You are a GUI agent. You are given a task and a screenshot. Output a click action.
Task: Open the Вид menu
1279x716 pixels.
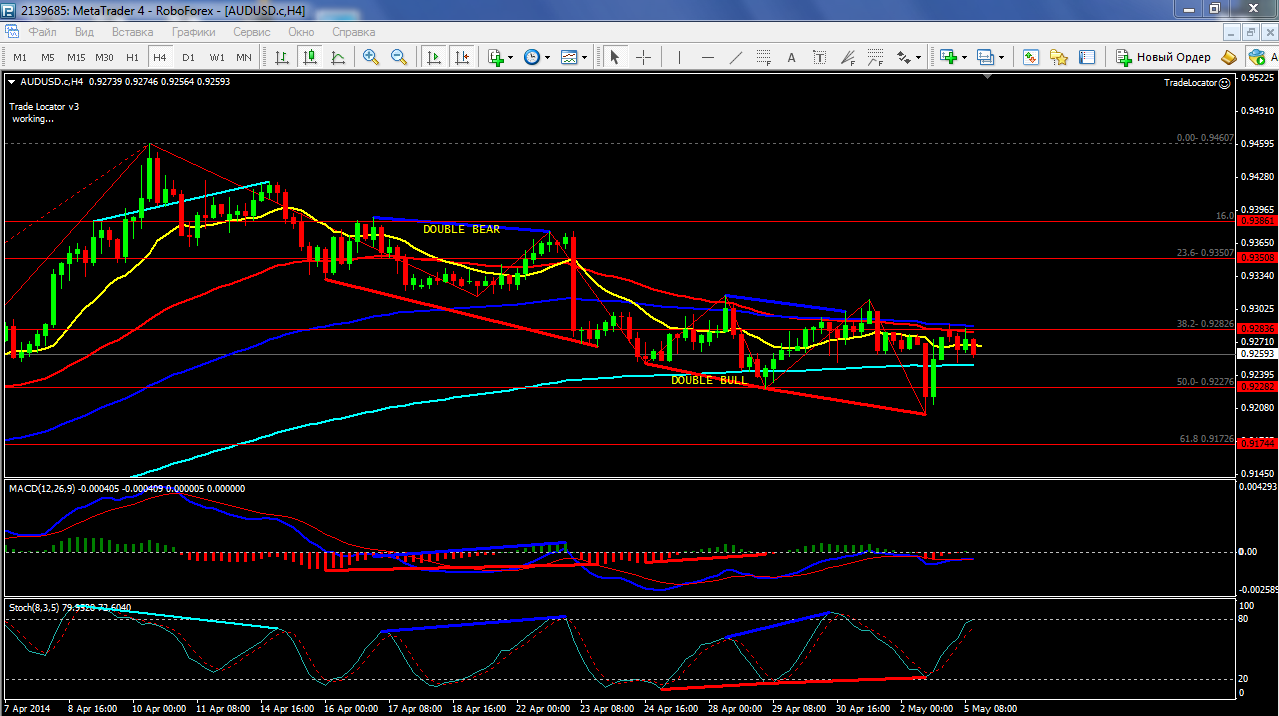pyautogui.click(x=85, y=31)
